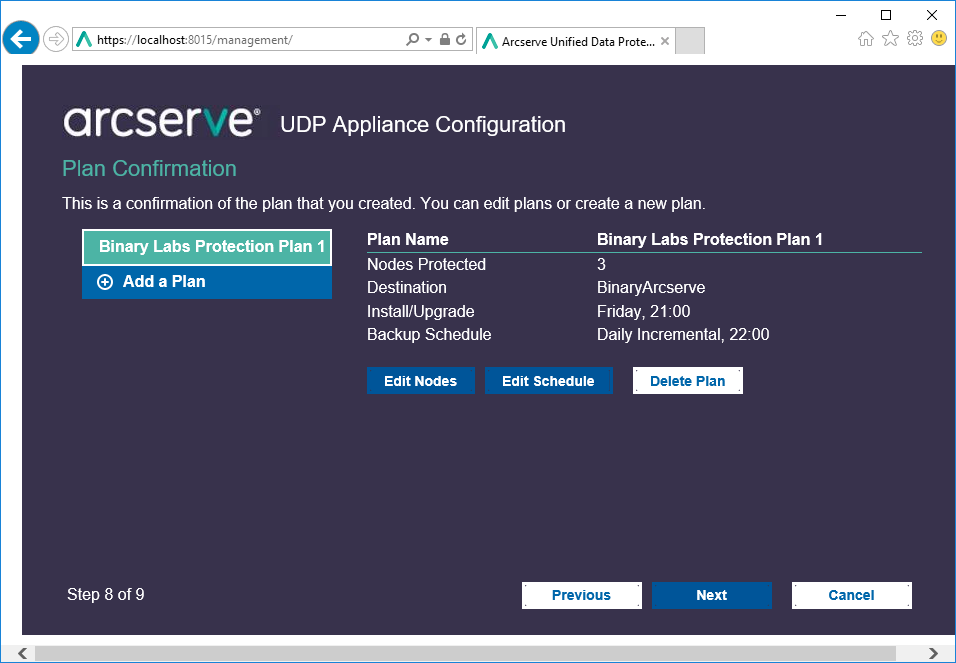Screen dimensions: 956x663
Task: Click Edit Nodes
Action: pyautogui.click(x=421, y=380)
